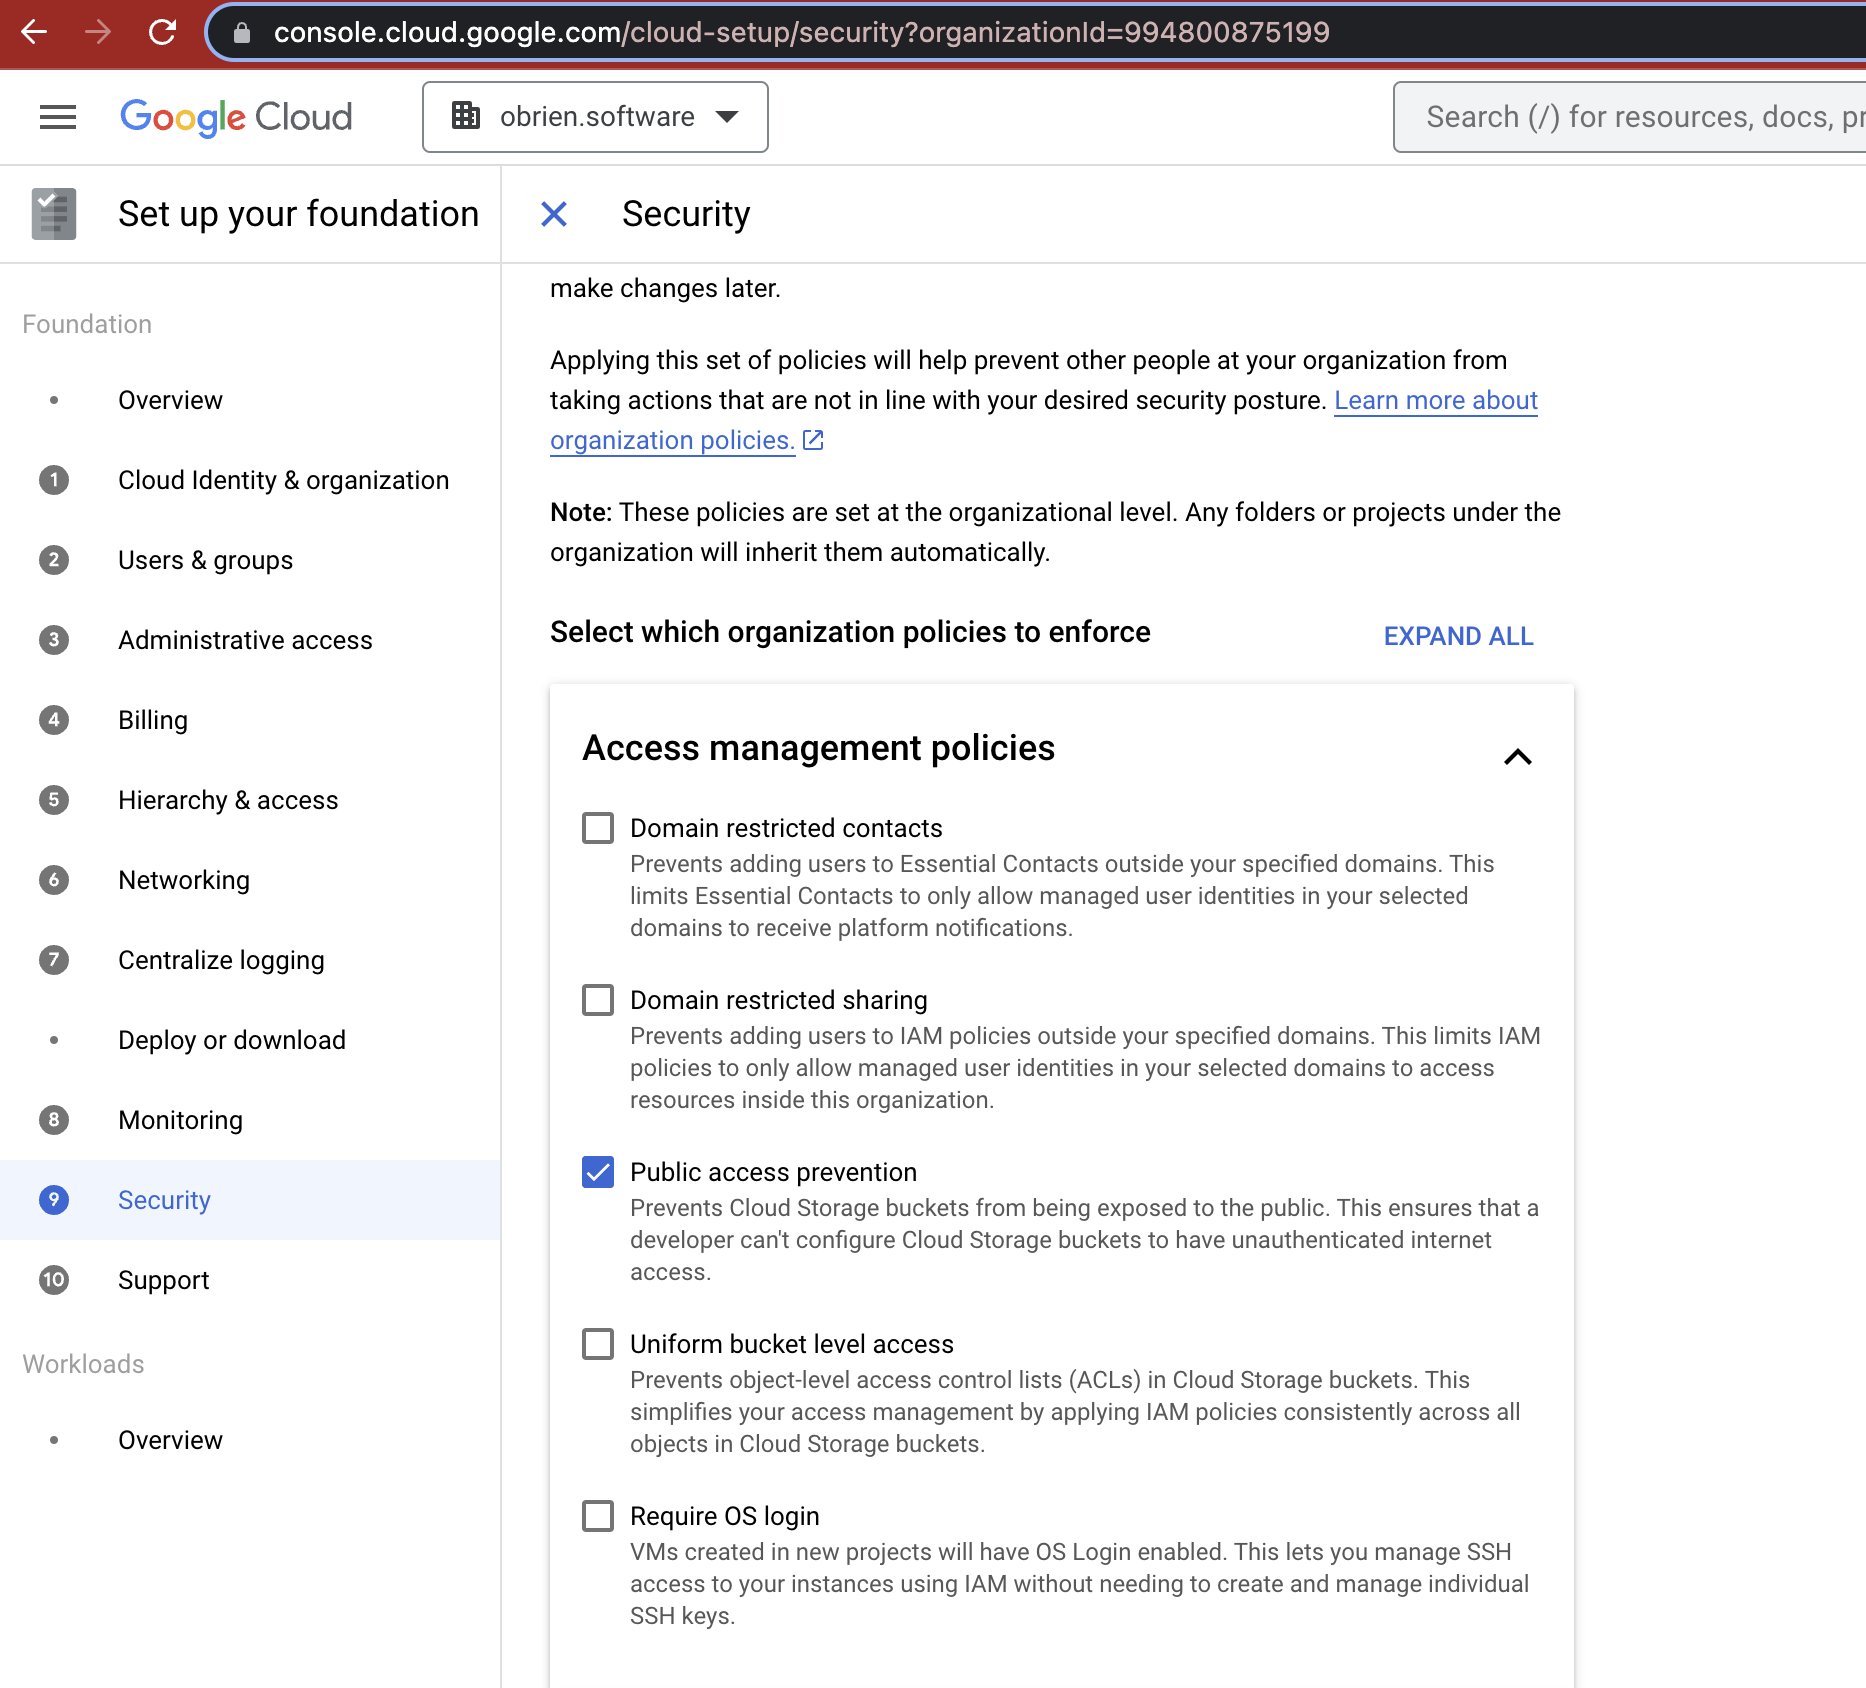Viewport: 1866px width, 1688px height.
Task: Disable Public access prevention policy
Action: [x=598, y=1172]
